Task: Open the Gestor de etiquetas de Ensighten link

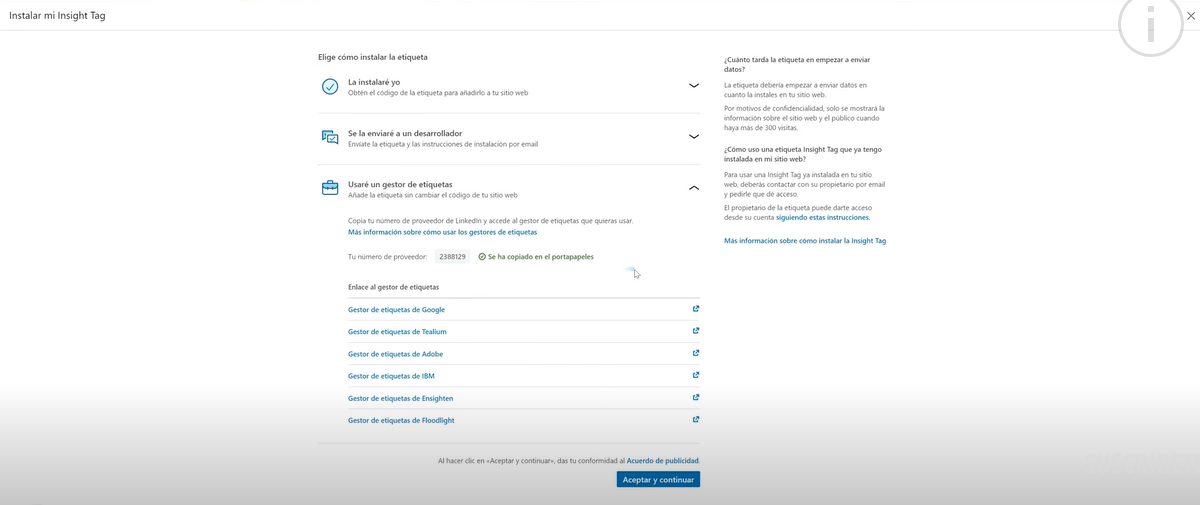Action: click(400, 398)
